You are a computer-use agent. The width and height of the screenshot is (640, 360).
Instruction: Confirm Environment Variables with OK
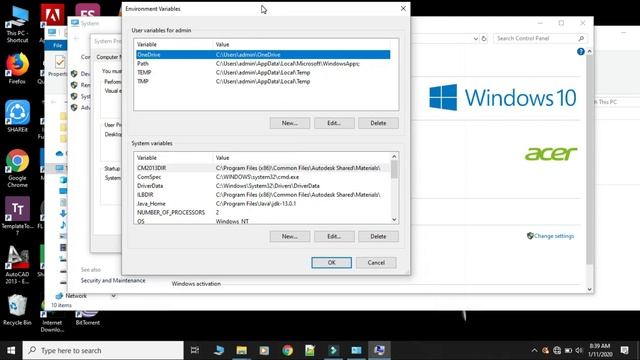tap(331, 262)
